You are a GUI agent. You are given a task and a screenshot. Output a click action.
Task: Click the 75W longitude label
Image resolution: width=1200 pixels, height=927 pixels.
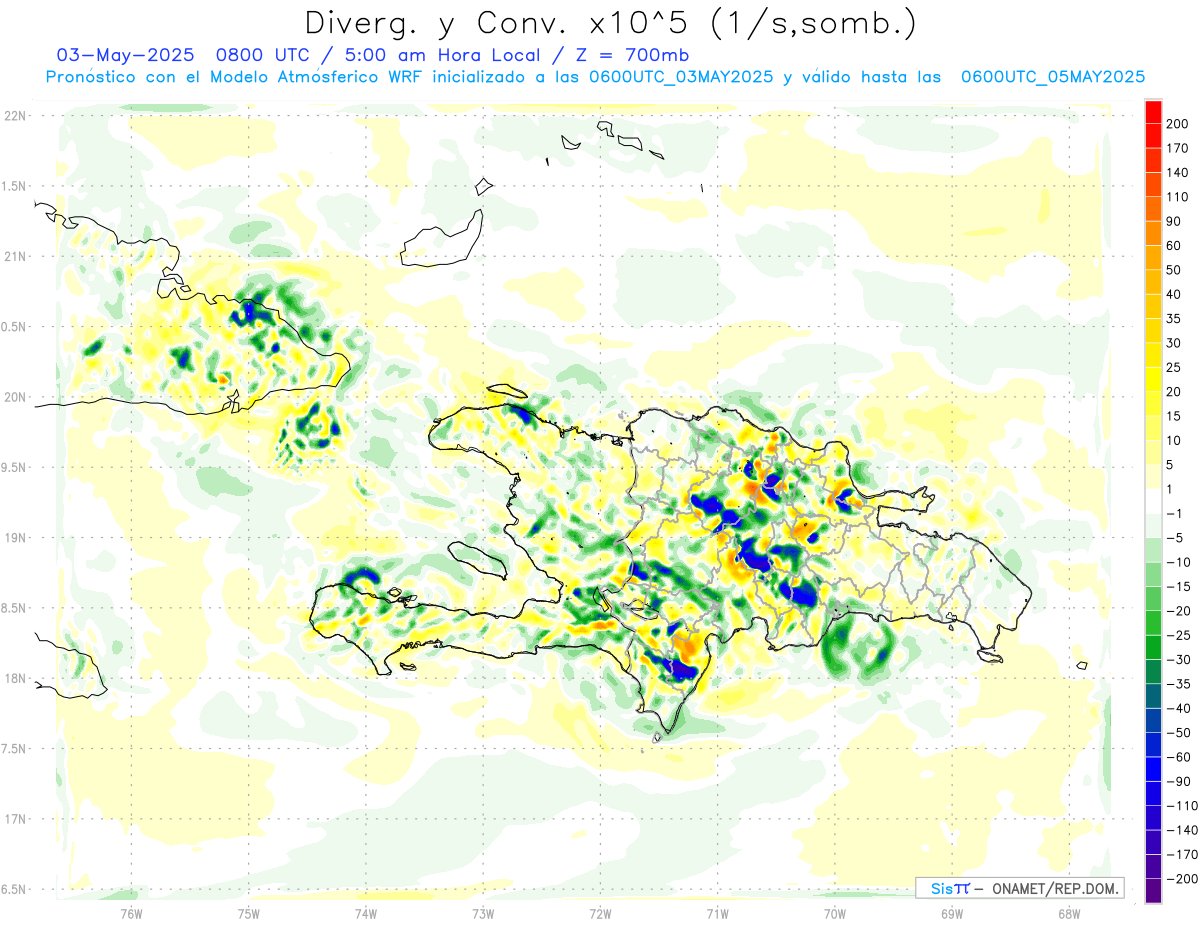tap(249, 913)
